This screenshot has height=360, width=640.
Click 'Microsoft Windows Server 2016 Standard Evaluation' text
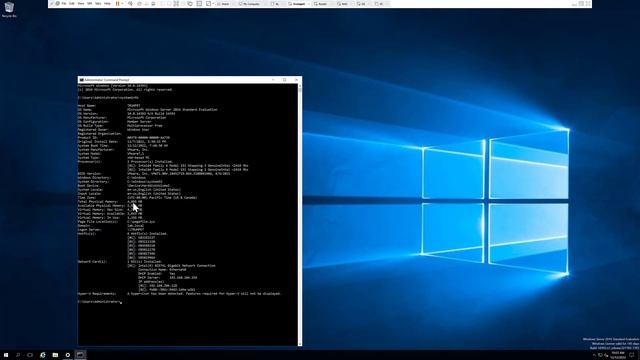click(172, 109)
